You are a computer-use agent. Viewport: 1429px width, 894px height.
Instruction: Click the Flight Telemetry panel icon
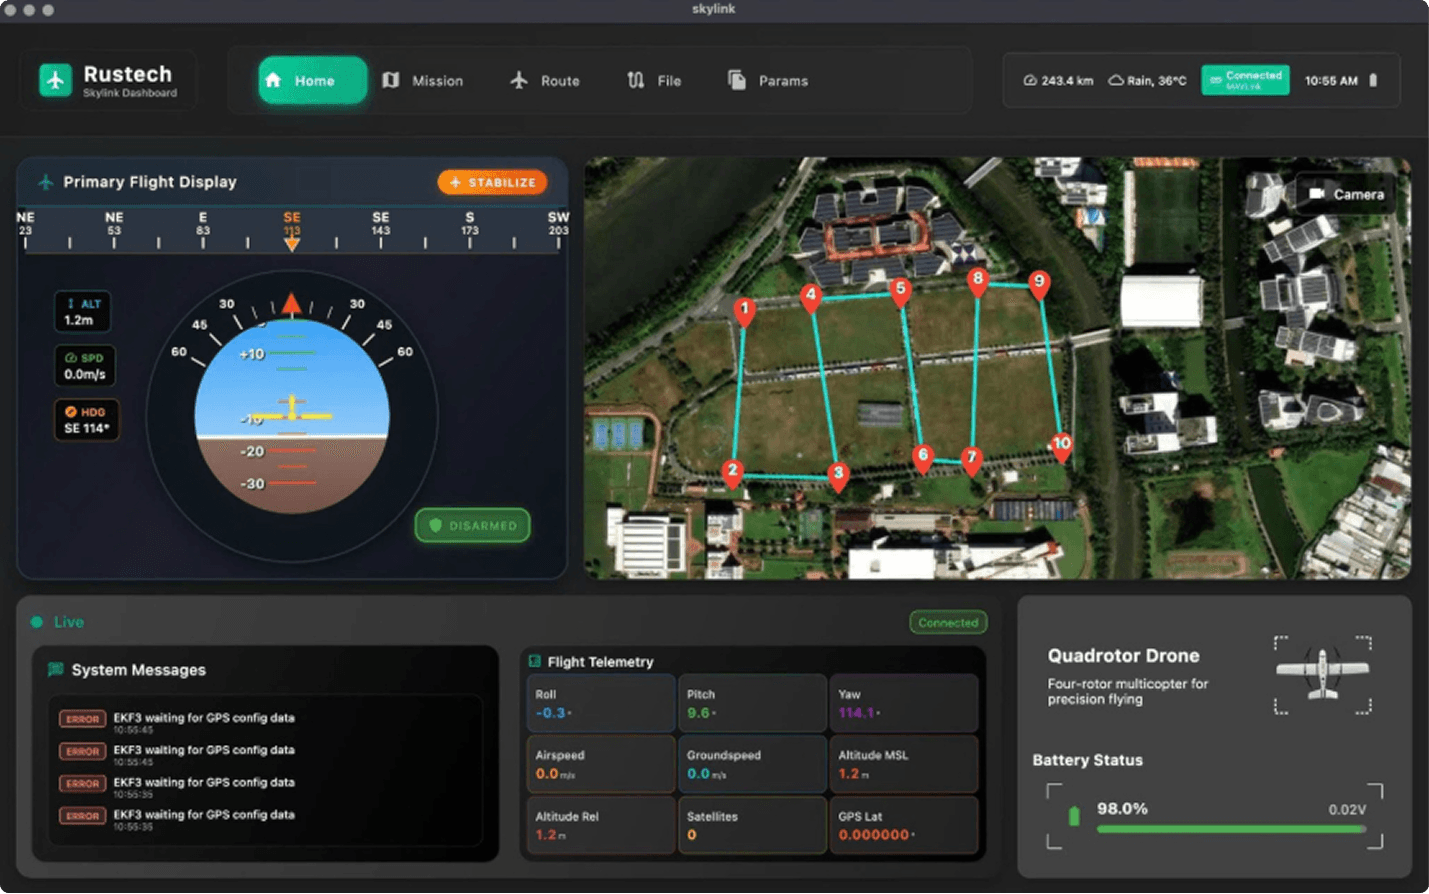(534, 662)
